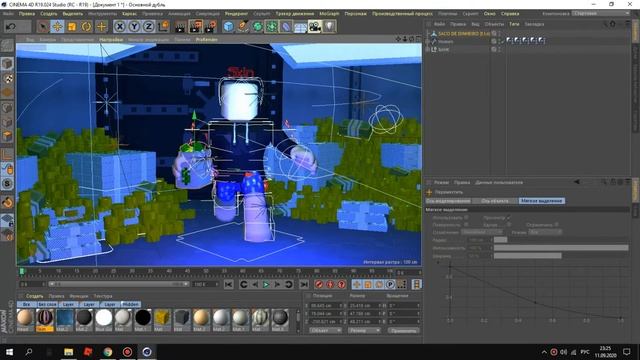Play the animation forwards

coord(266,284)
